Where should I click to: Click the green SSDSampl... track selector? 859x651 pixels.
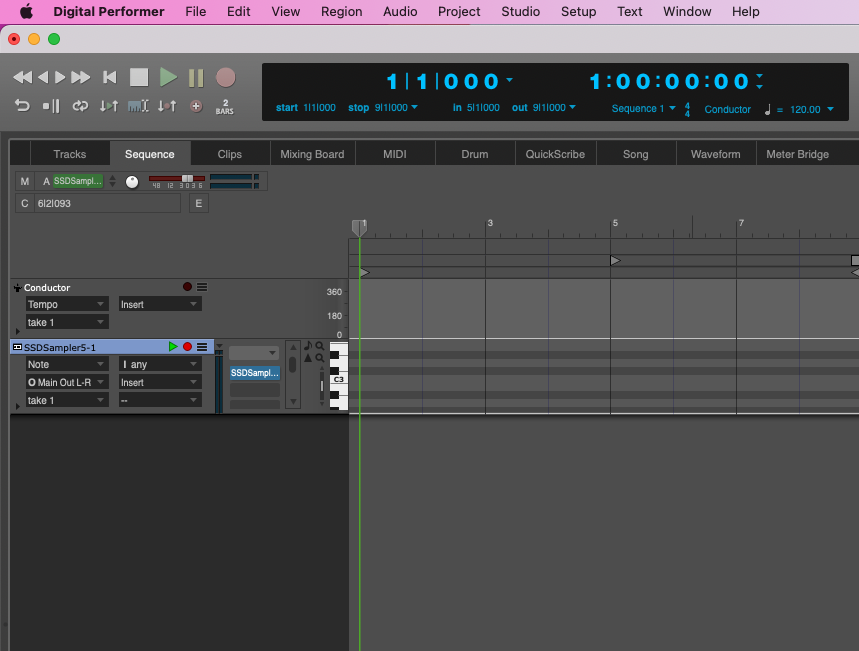pyautogui.click(x=78, y=181)
